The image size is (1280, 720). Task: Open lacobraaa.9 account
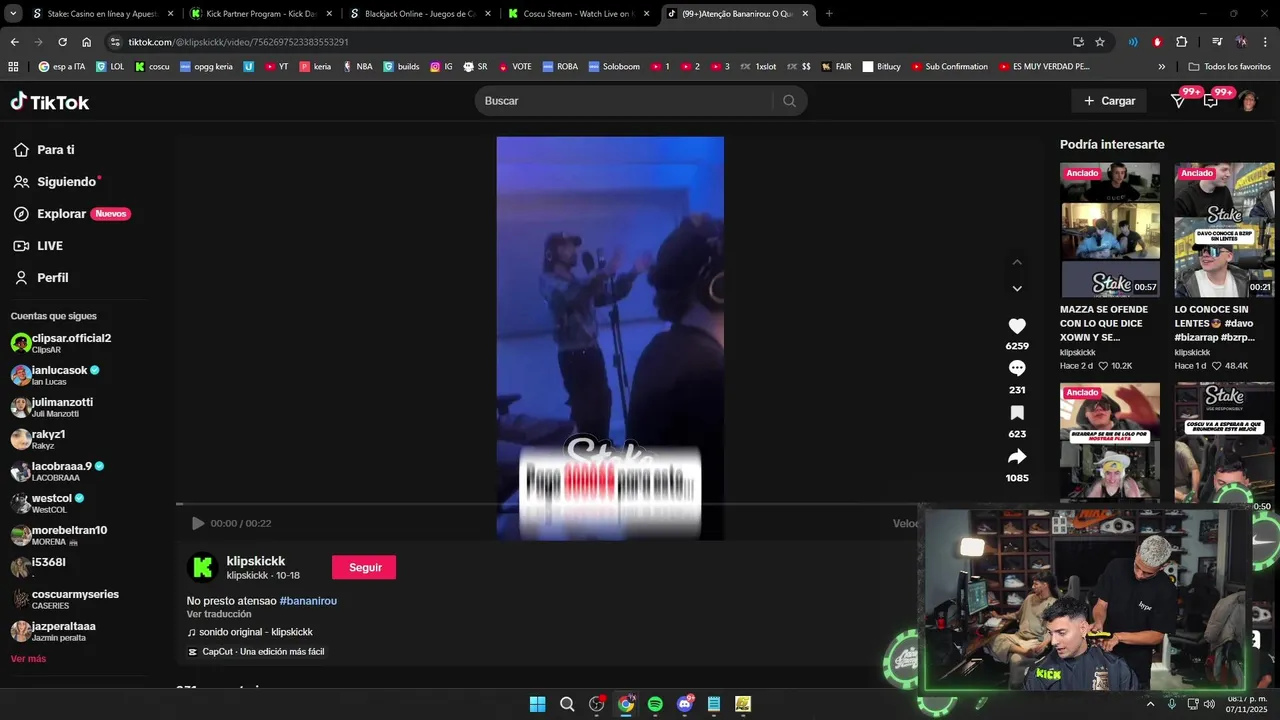pos(58,471)
